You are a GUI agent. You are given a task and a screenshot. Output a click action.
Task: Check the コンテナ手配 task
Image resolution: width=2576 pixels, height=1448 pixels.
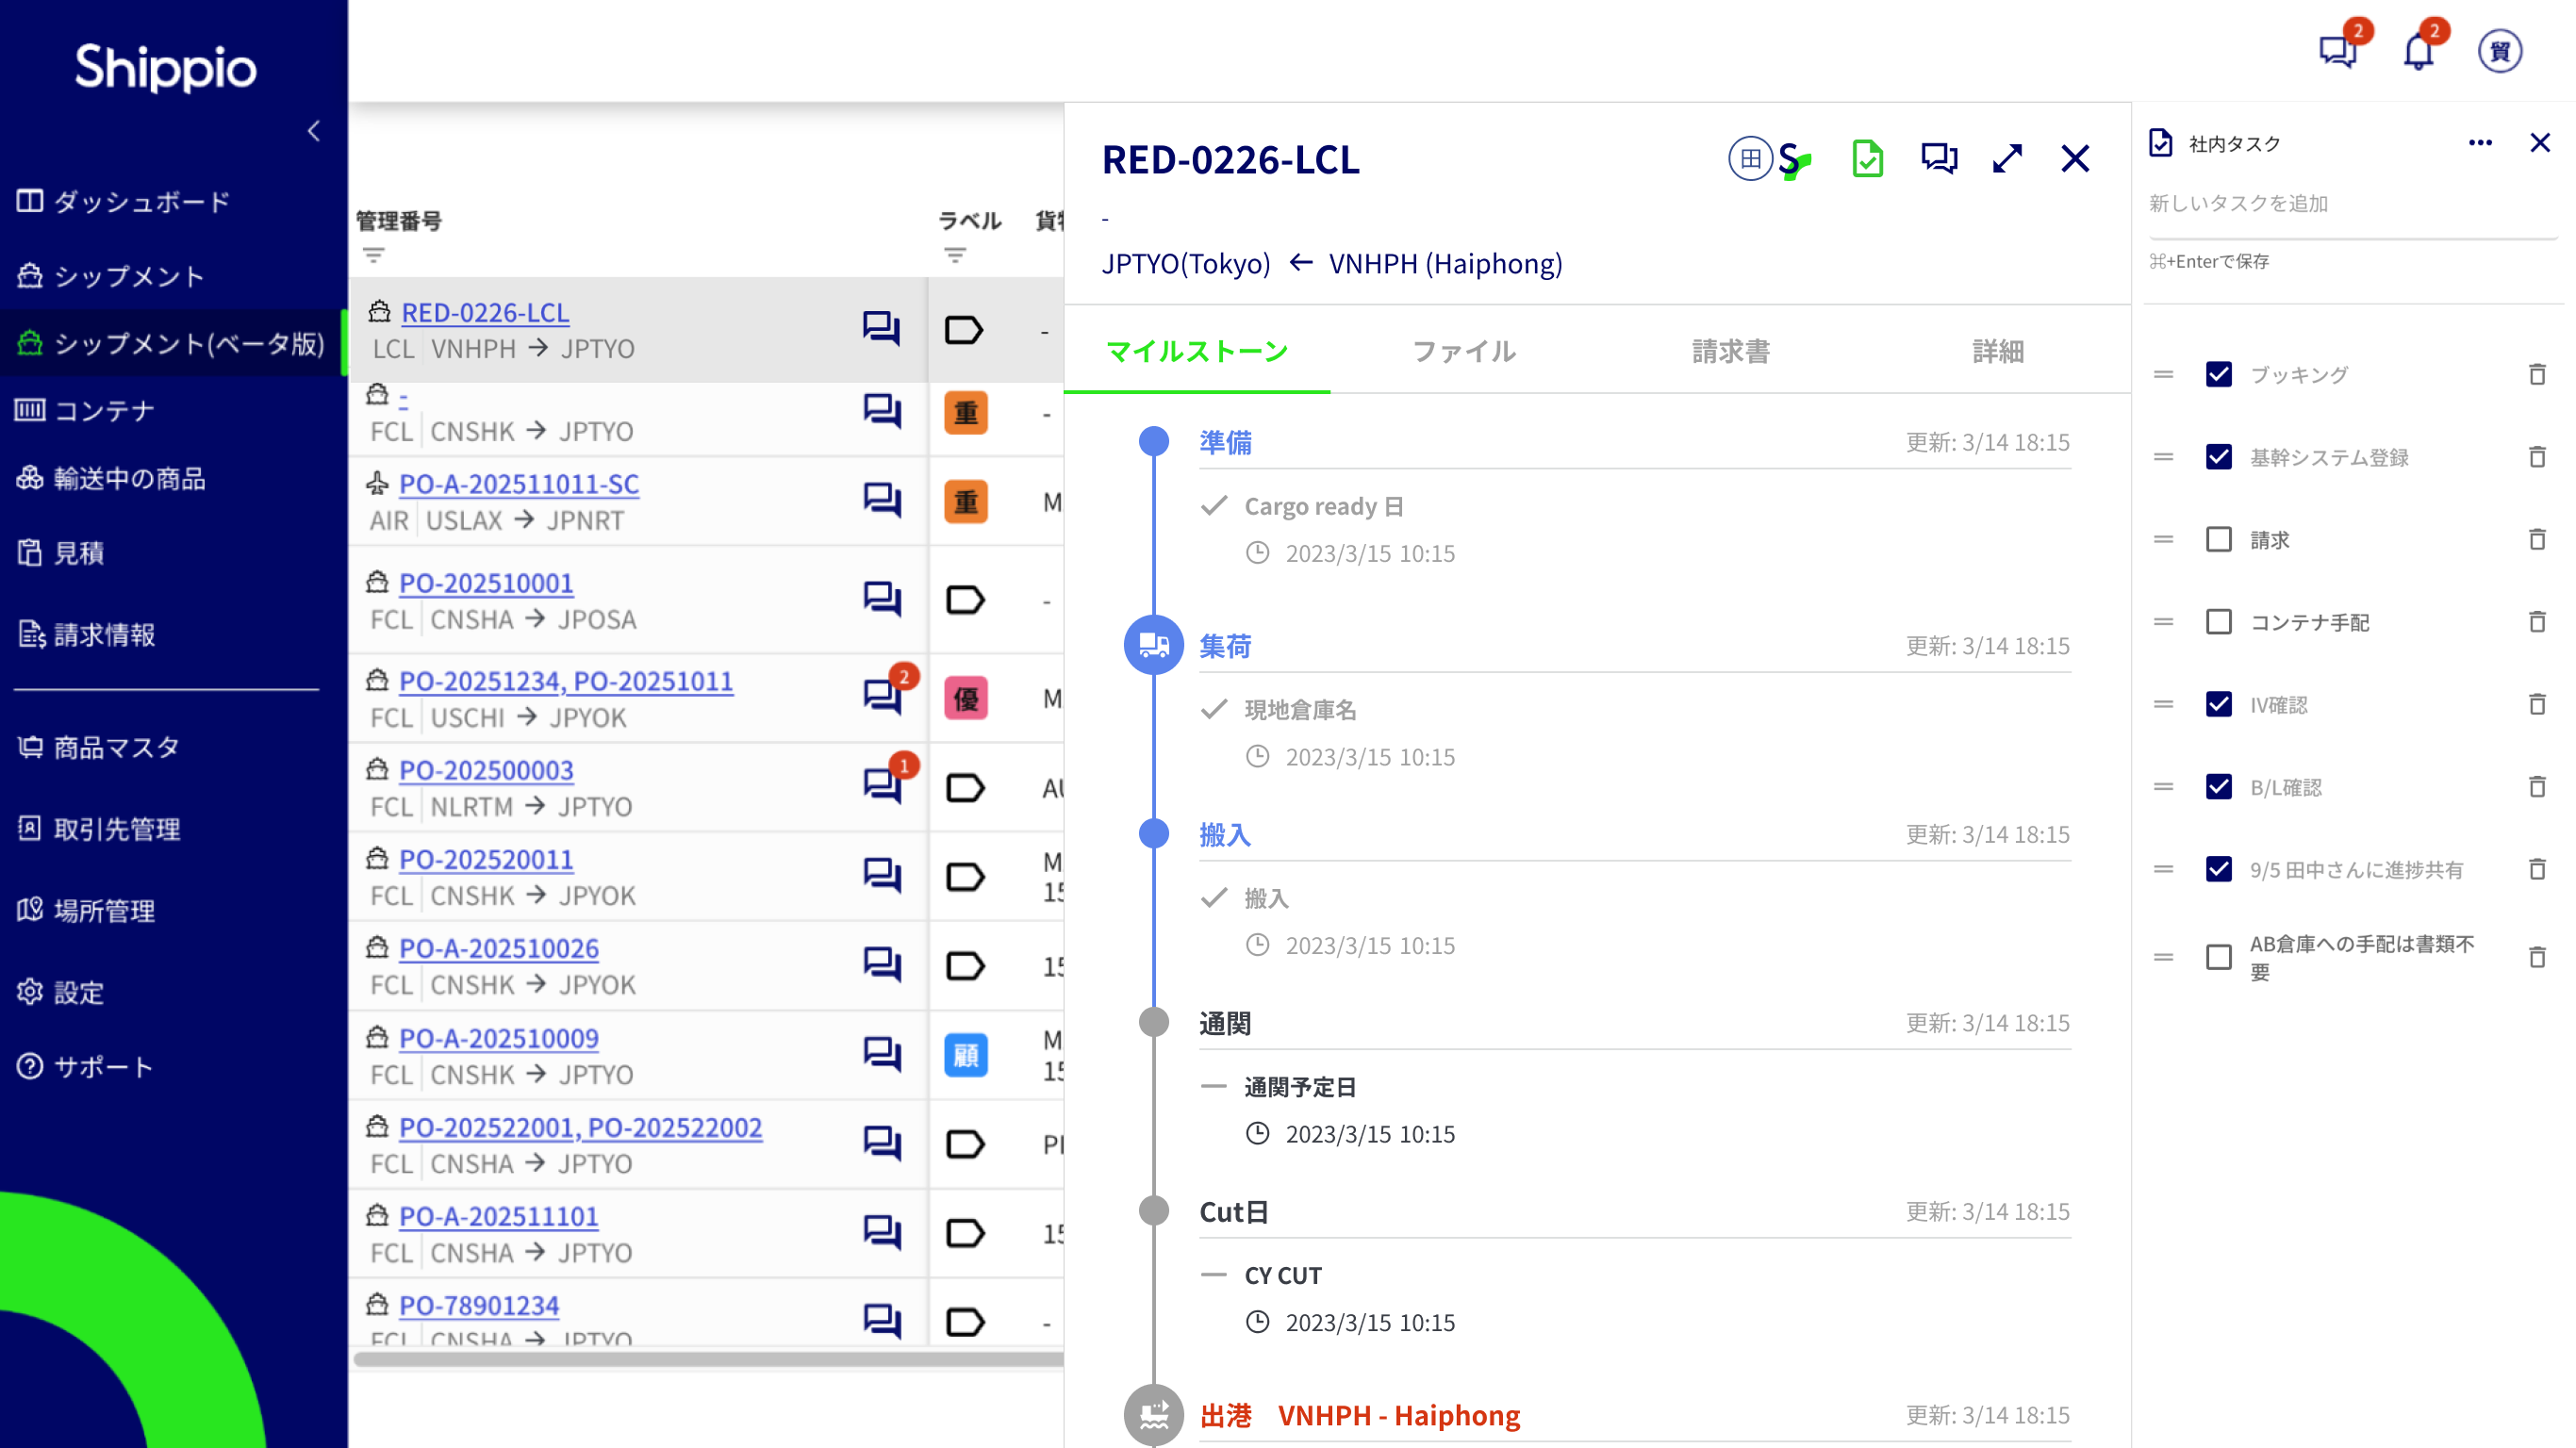click(x=2219, y=622)
